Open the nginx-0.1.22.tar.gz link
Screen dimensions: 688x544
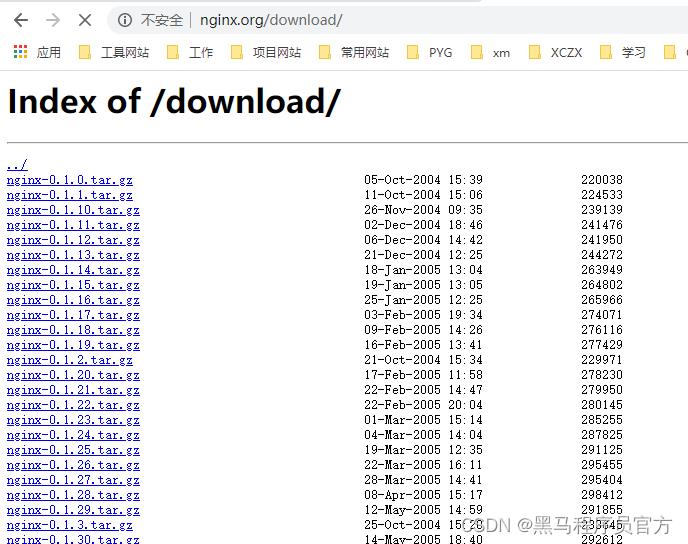73,404
